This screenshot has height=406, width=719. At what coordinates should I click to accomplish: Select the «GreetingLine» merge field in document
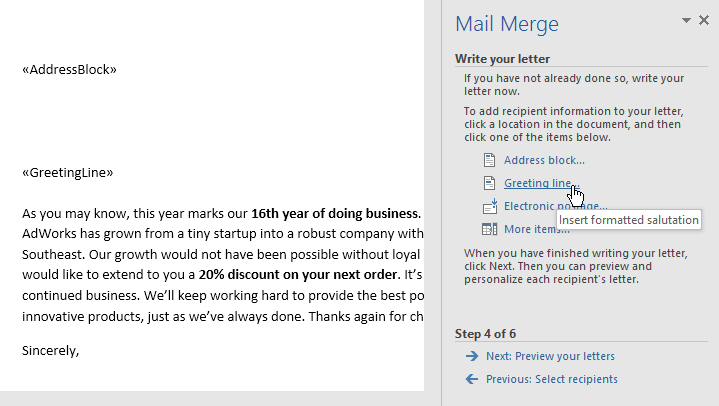67,172
